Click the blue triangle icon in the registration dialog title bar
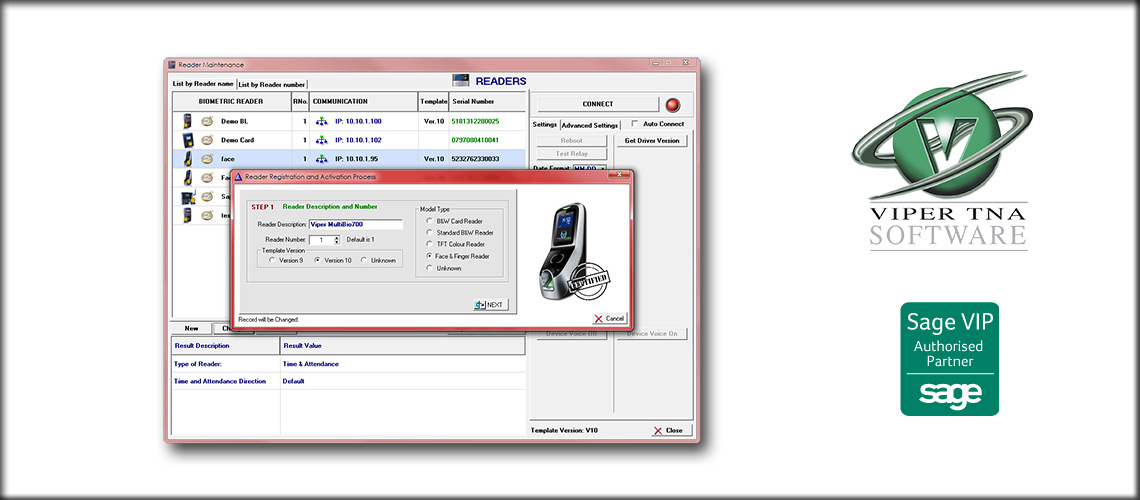 (x=238, y=177)
